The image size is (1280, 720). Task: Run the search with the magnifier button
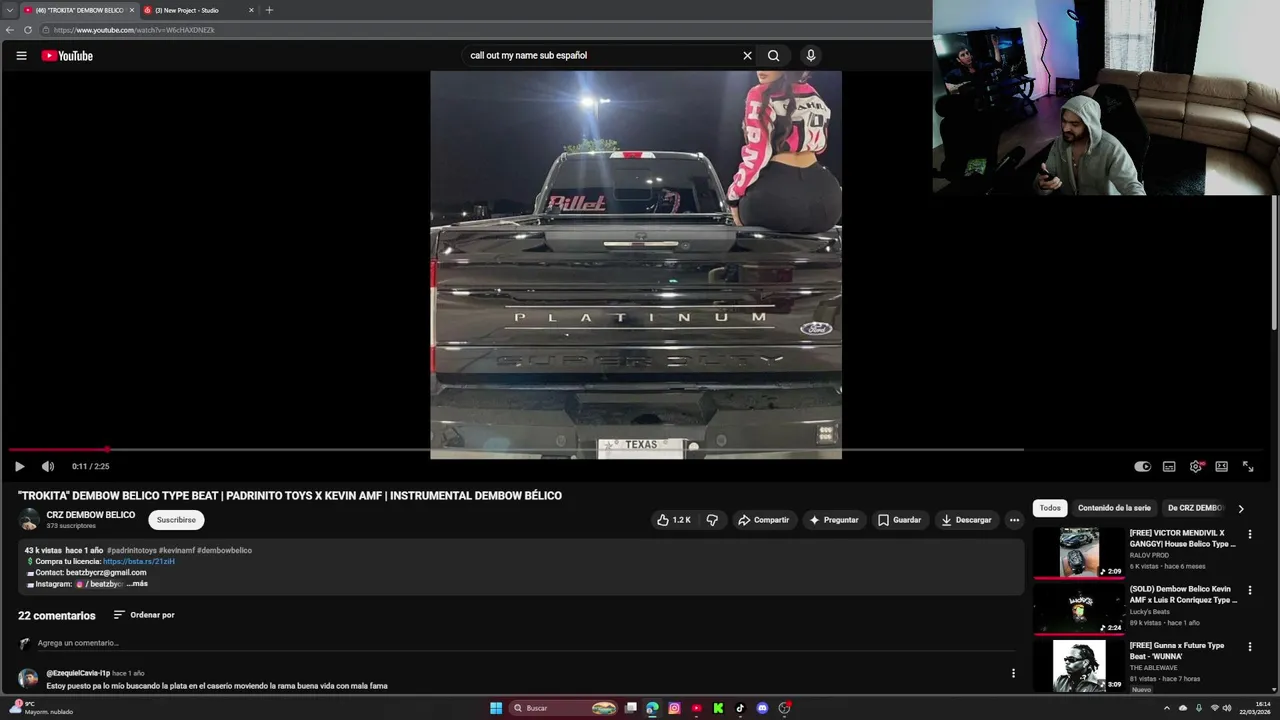coord(773,56)
